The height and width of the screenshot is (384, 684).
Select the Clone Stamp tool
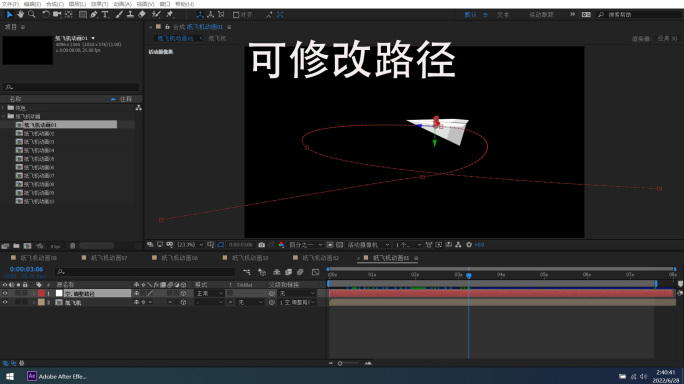tap(130, 14)
